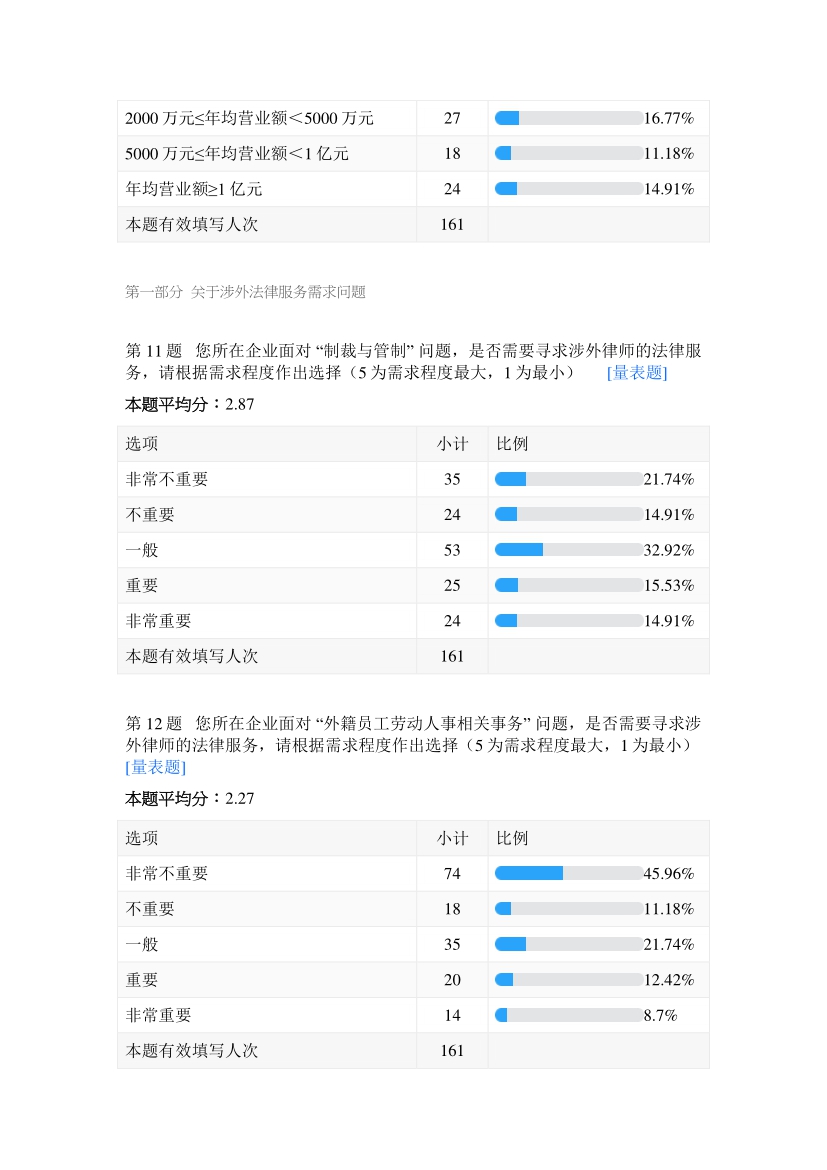Click the 12.42% progress bar

click(568, 980)
